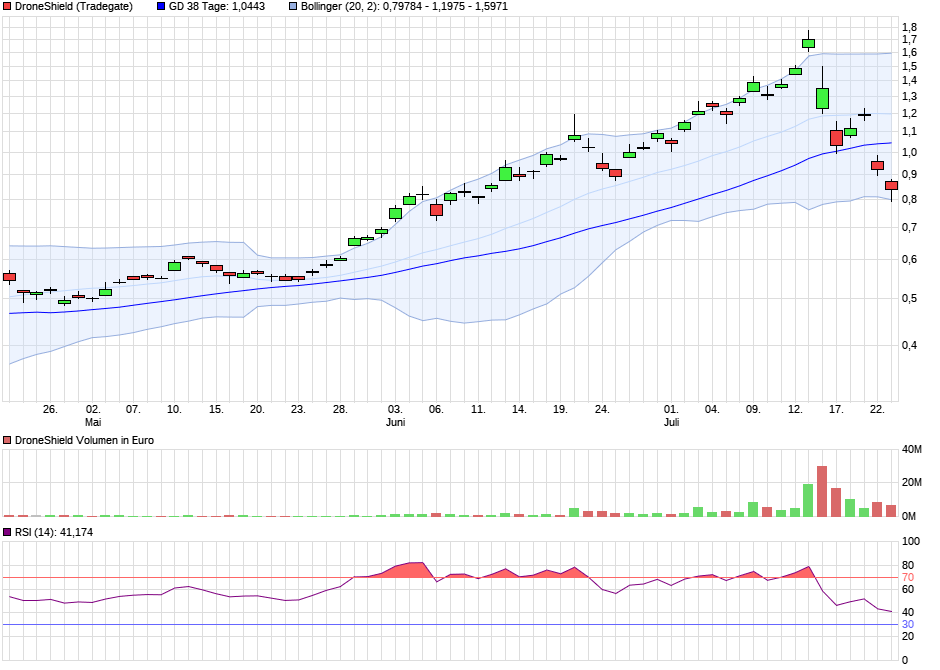Click the blue GD 38 Tage legend swatch
This screenshot has height=670, width=940.
(162, 6)
